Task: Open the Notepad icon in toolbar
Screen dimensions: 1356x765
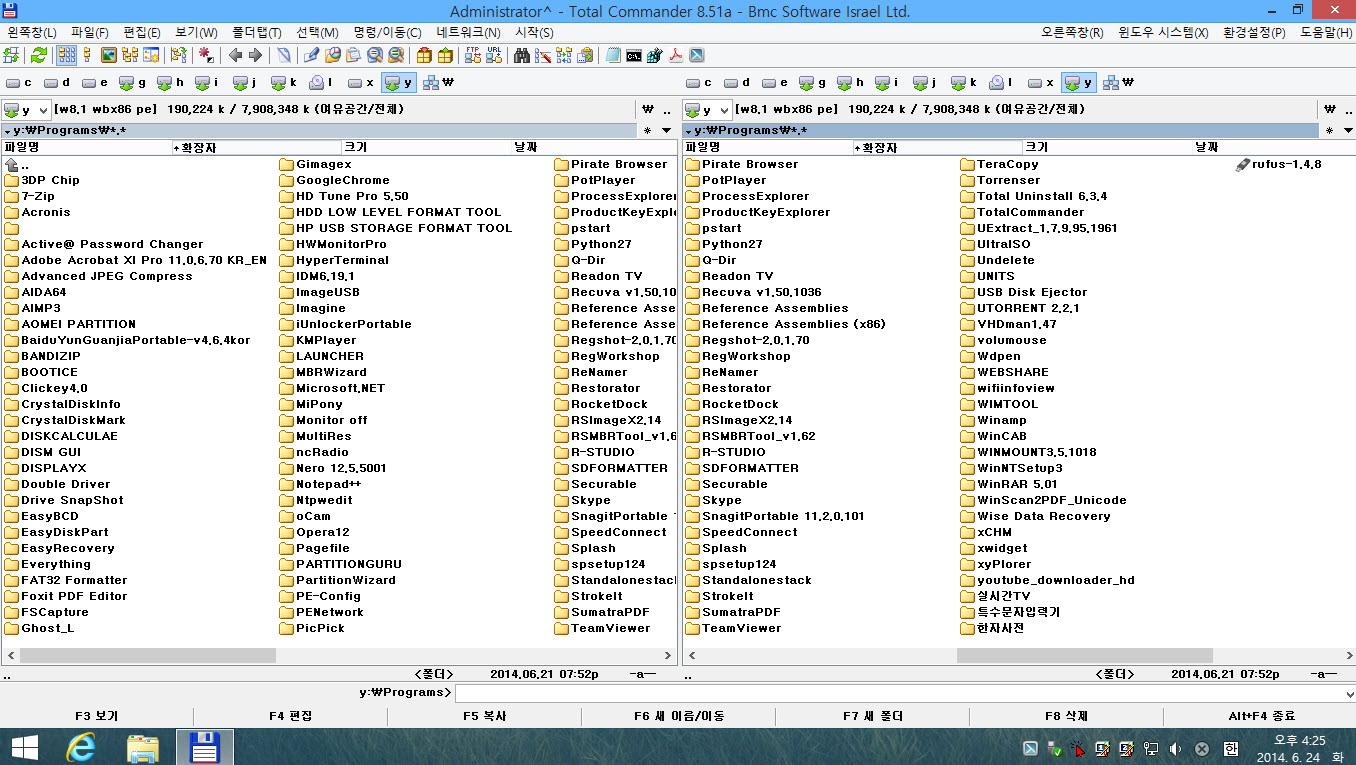Action: [613, 55]
